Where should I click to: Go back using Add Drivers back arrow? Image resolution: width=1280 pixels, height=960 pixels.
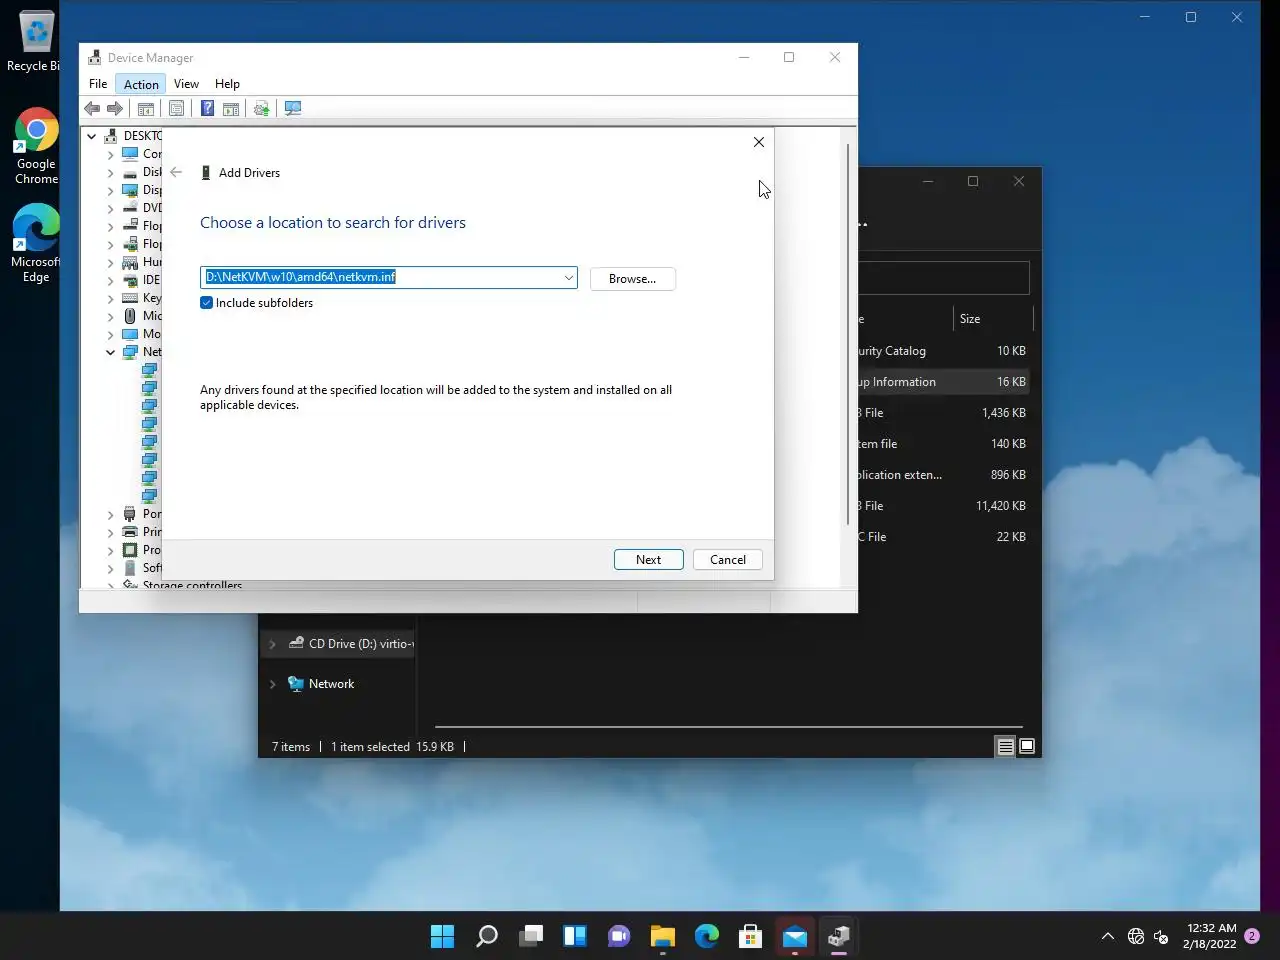pyautogui.click(x=176, y=172)
